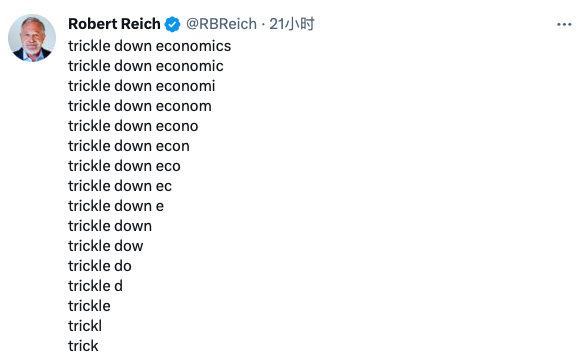Click the line 'trickle down econ'
Viewport: 584px width, 363px height.
129,146
